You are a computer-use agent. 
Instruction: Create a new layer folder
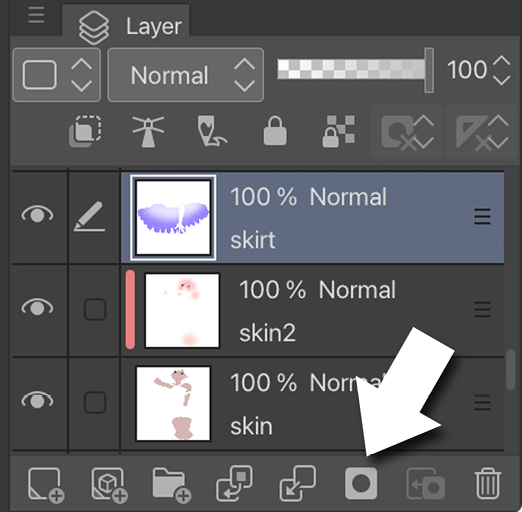point(171,484)
